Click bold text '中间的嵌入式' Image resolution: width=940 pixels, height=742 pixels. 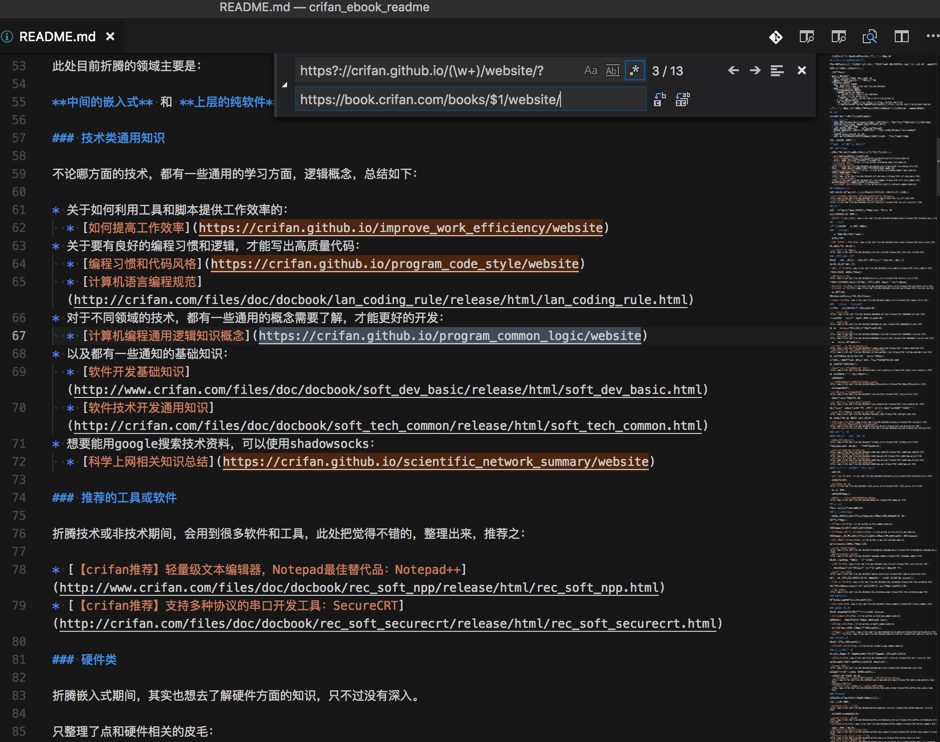coord(103,102)
